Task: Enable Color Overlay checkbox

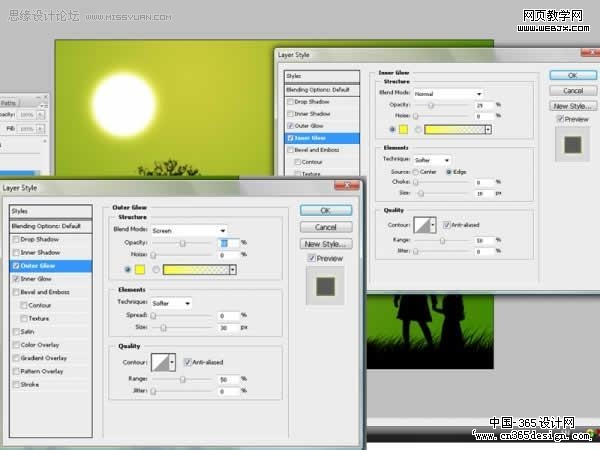Action: [x=16, y=345]
